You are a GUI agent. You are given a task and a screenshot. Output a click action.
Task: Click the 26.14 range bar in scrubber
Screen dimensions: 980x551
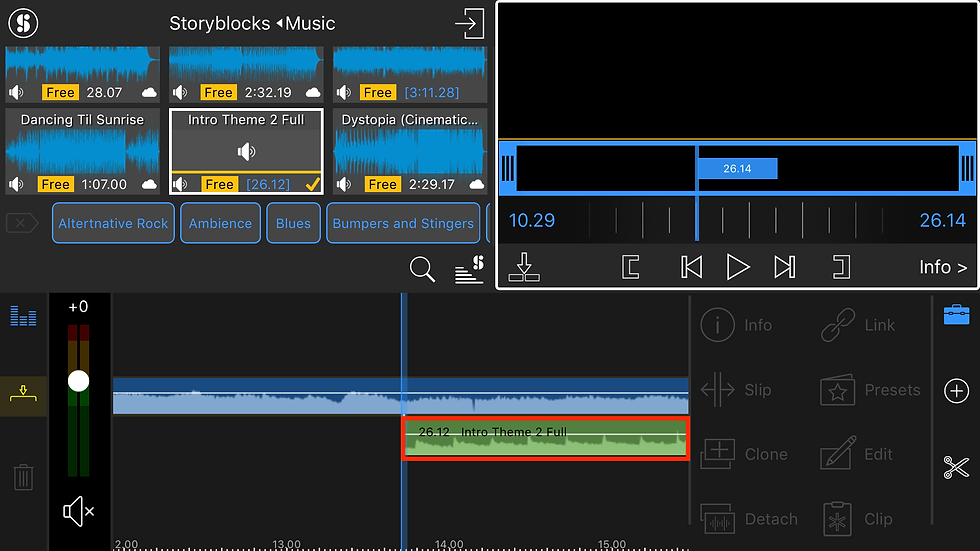pyautogui.click(x=738, y=169)
